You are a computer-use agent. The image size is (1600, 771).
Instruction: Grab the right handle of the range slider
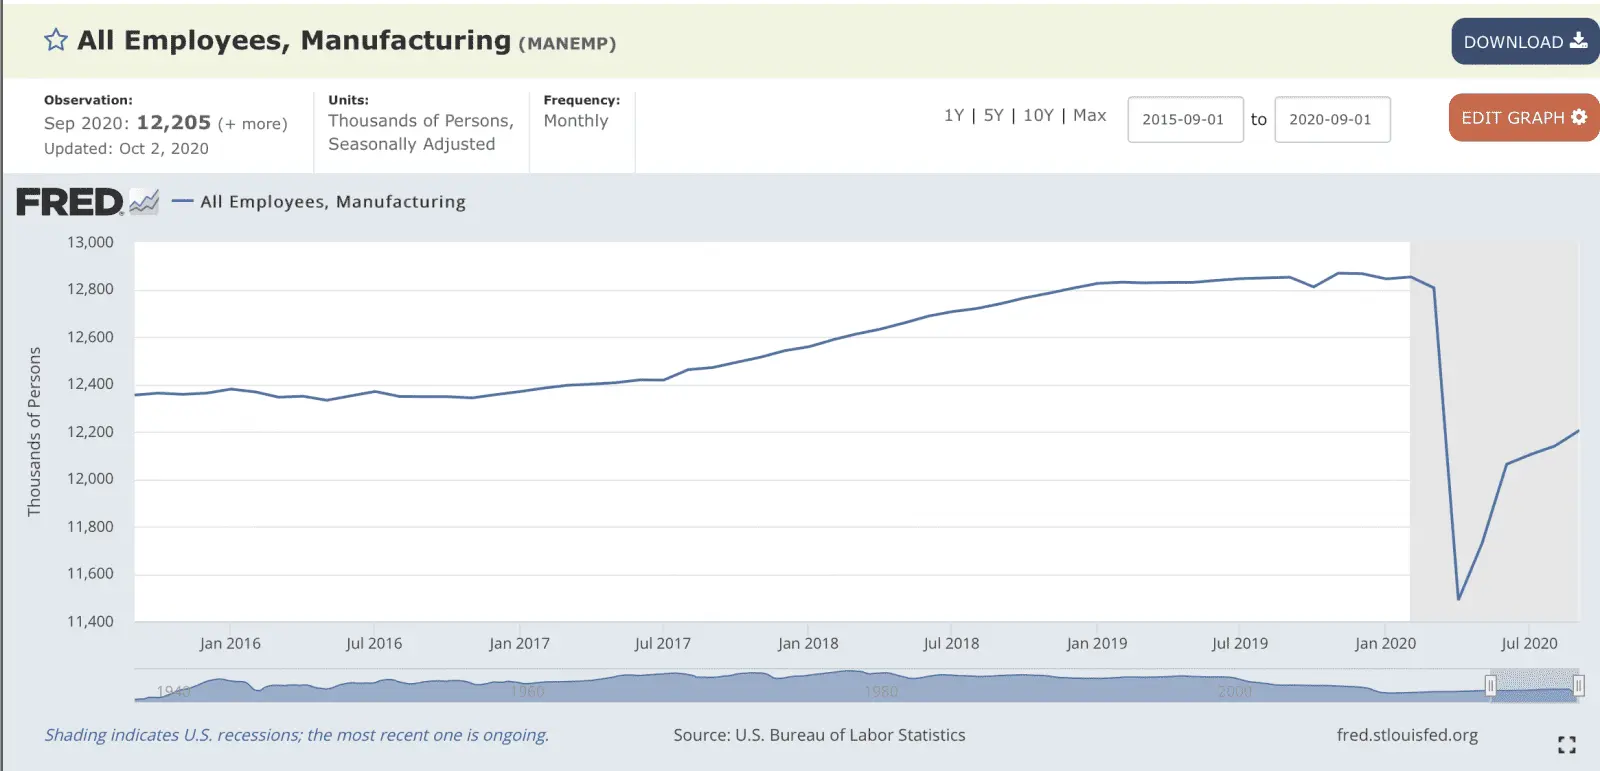(1578, 686)
